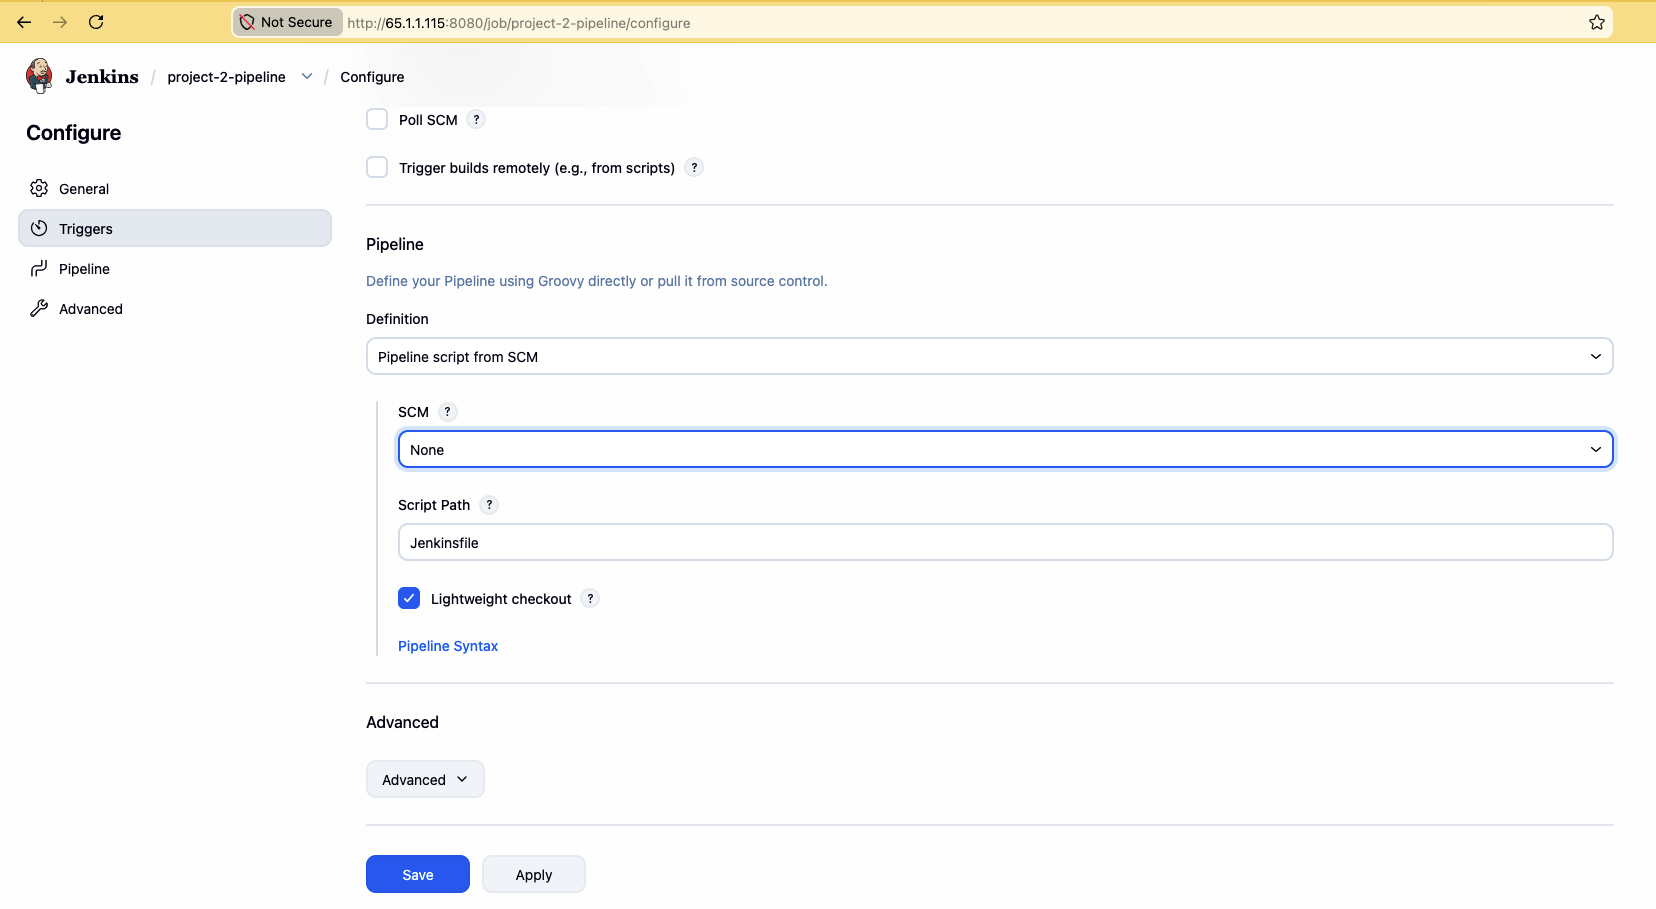Open help for Trigger builds remotely

click(x=694, y=167)
